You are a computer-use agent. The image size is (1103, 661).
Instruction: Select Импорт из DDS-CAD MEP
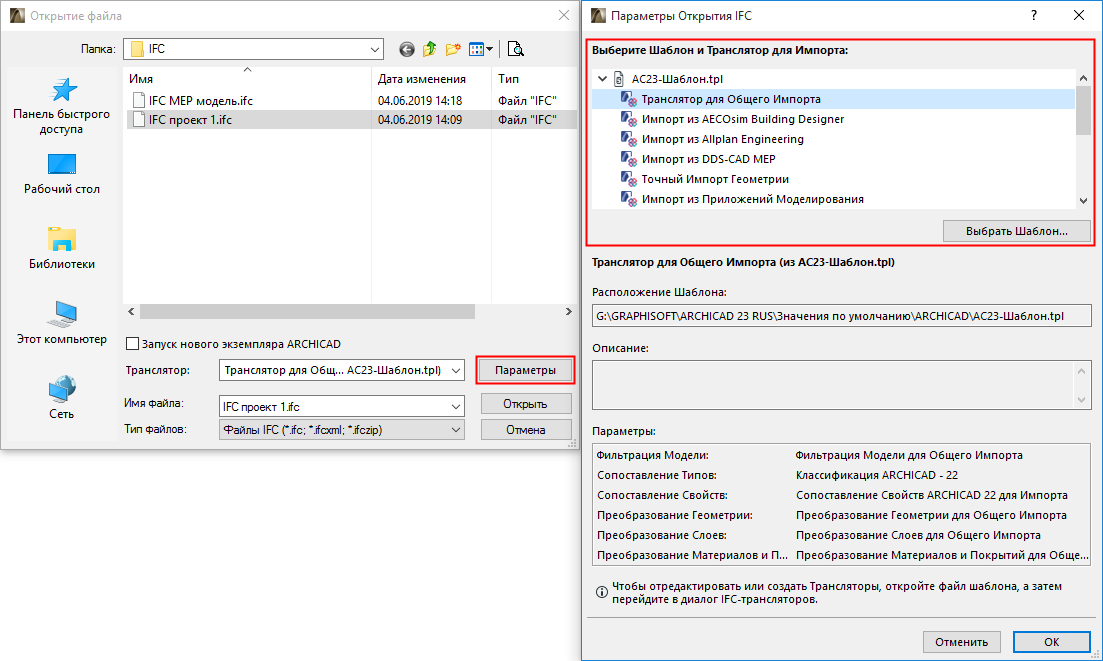tap(708, 159)
